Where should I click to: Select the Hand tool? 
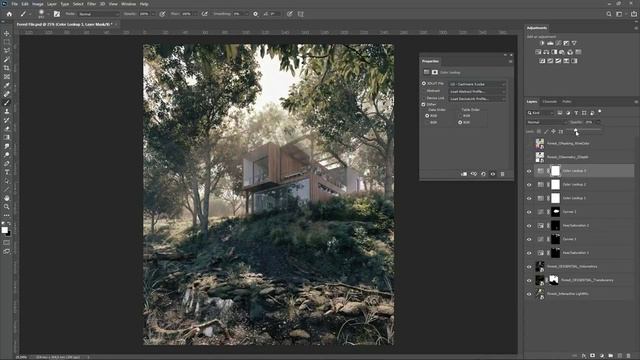[x=7, y=198]
